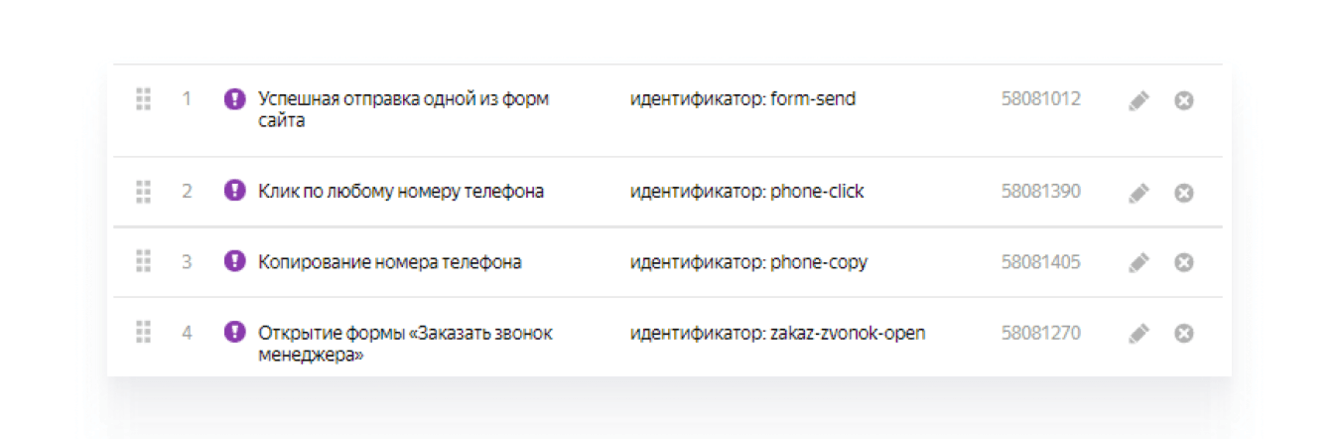This screenshot has width=1340, height=439.
Task: Click drag handle of goal 2
Action: [x=143, y=191]
